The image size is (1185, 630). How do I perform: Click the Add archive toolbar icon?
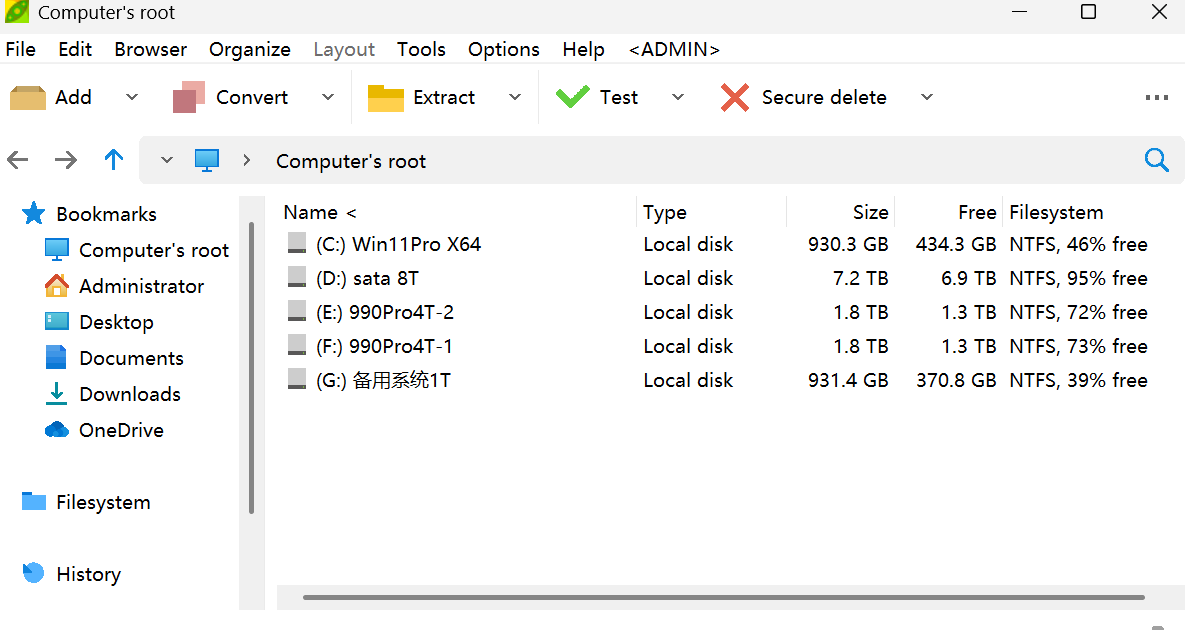[28, 97]
